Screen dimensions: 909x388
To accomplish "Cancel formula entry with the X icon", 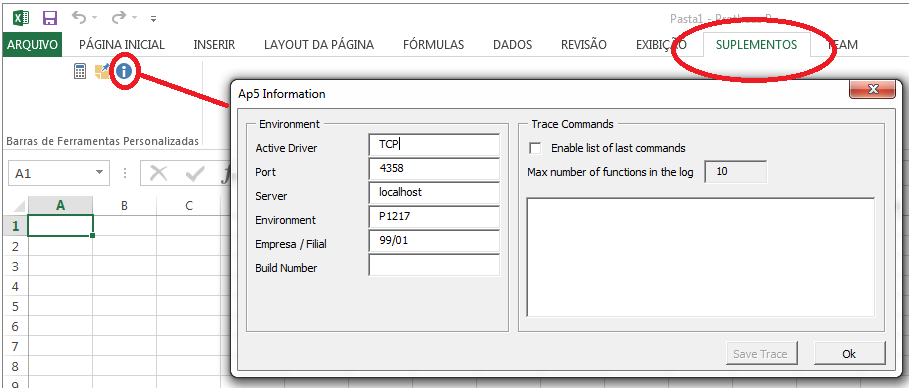I will tap(158, 173).
